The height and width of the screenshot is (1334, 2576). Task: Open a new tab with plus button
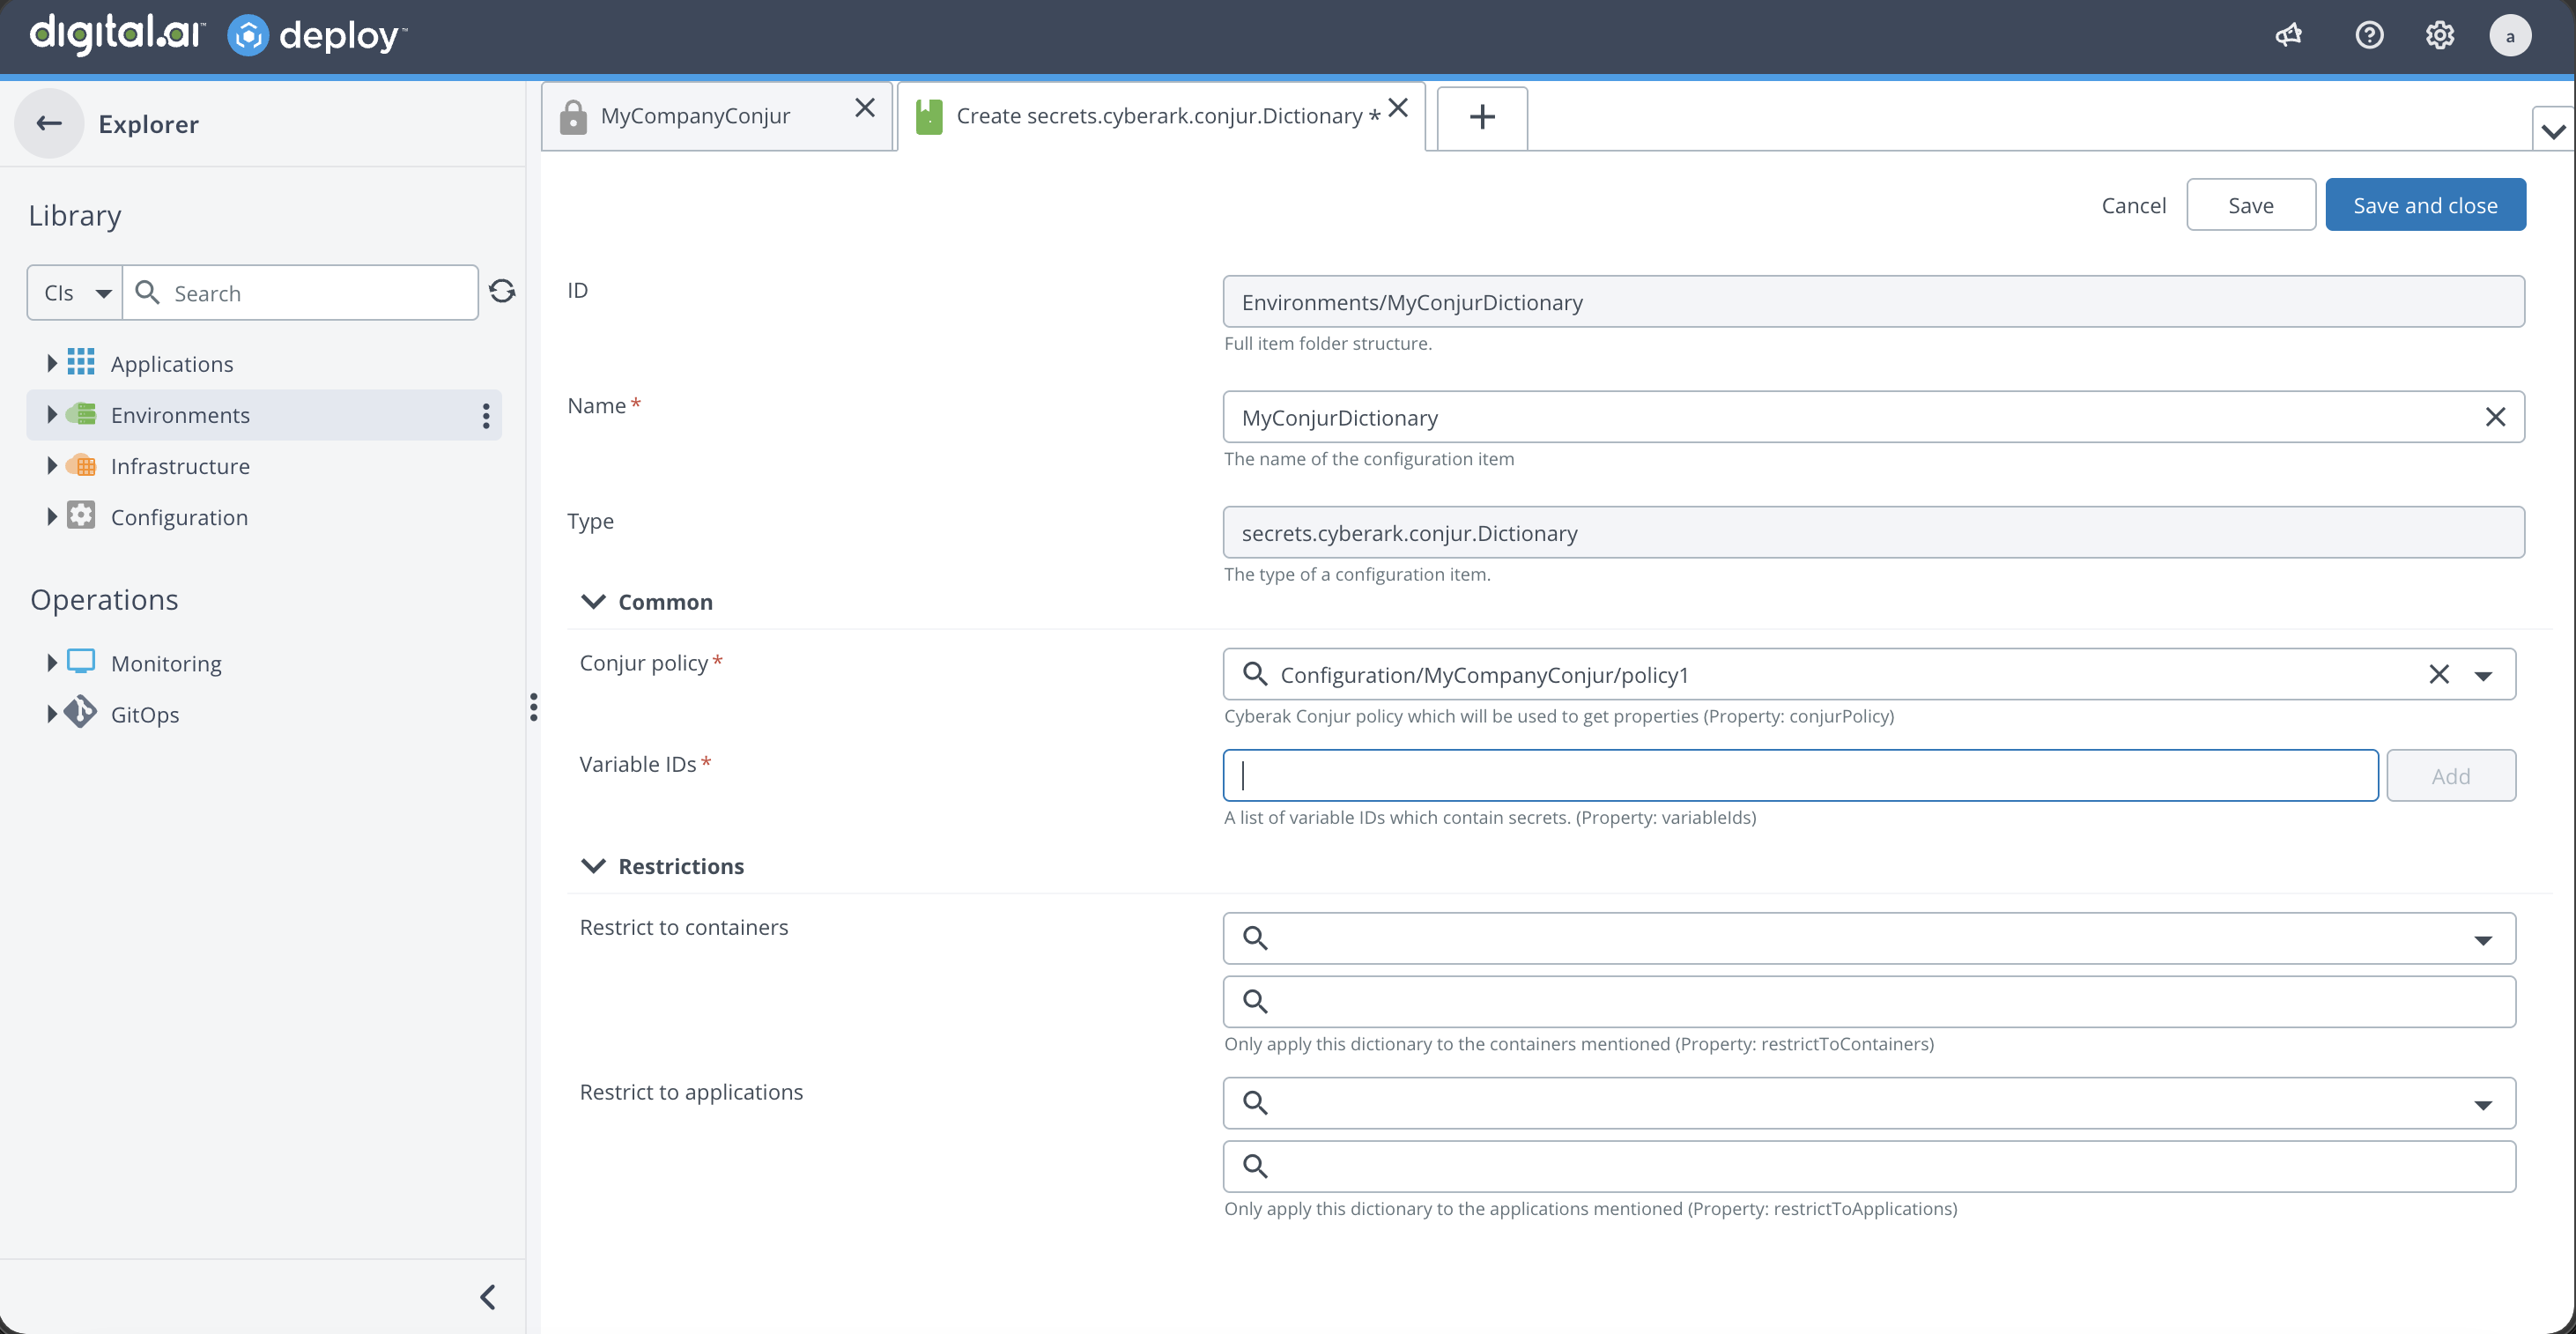(x=1482, y=117)
